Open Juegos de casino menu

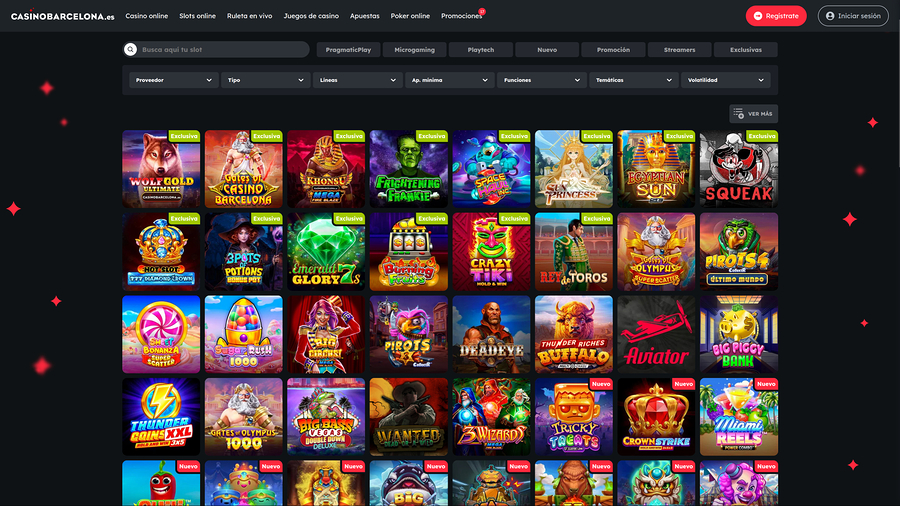311,16
